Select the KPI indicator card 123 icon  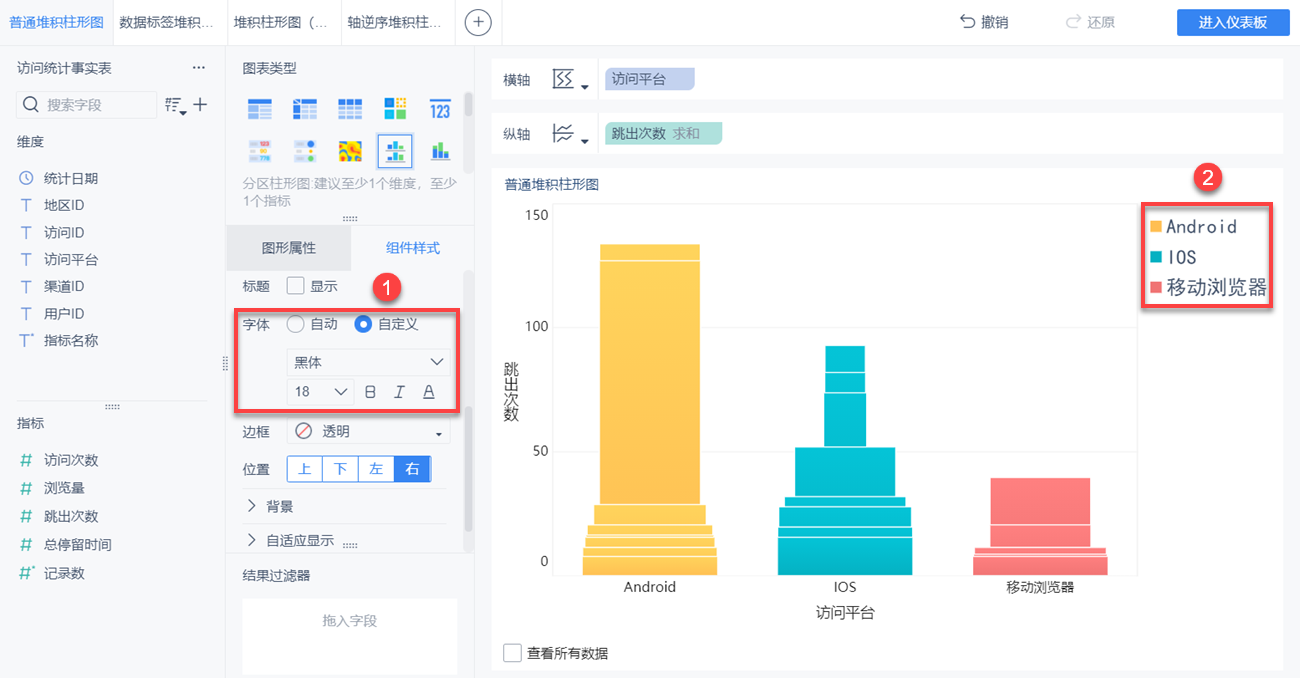click(x=440, y=109)
